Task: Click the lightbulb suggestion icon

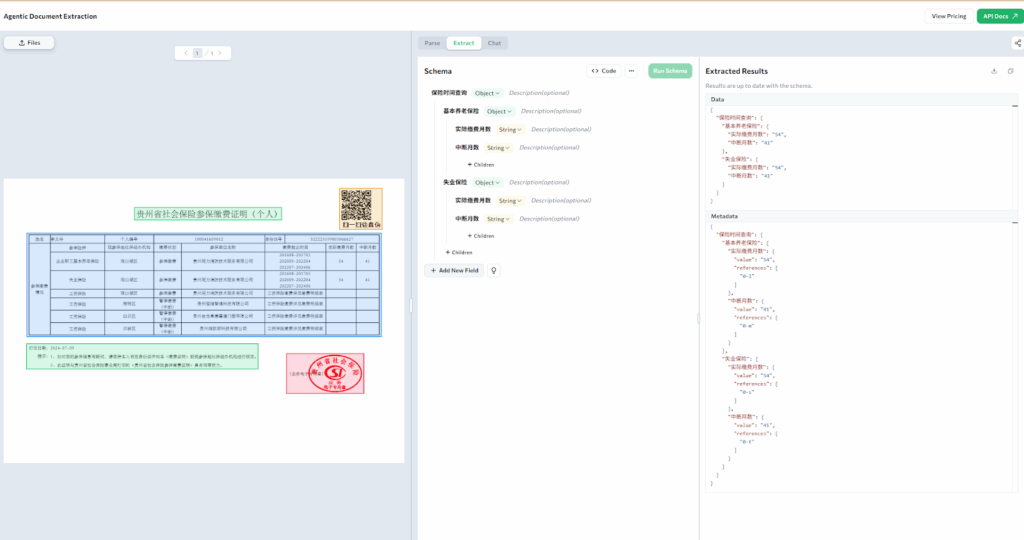Action: click(x=493, y=270)
